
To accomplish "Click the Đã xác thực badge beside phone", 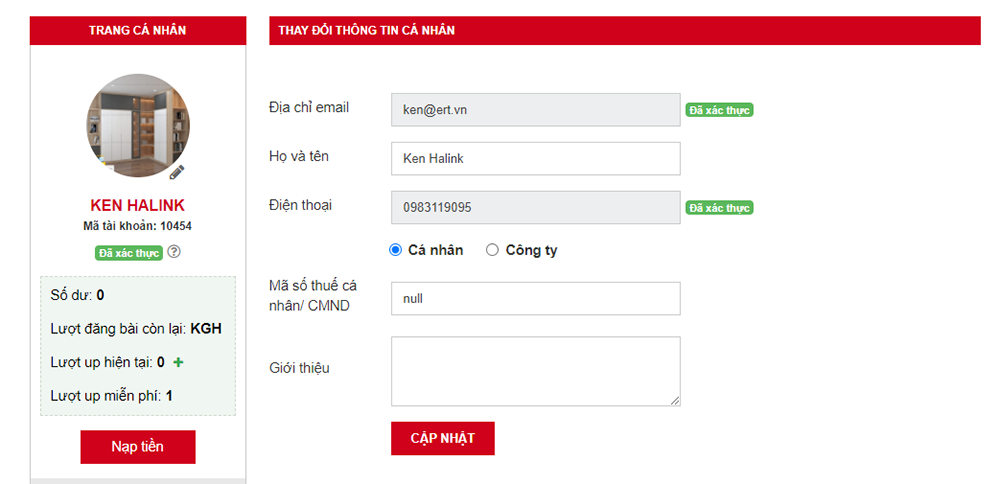I will pyautogui.click(x=719, y=208).
